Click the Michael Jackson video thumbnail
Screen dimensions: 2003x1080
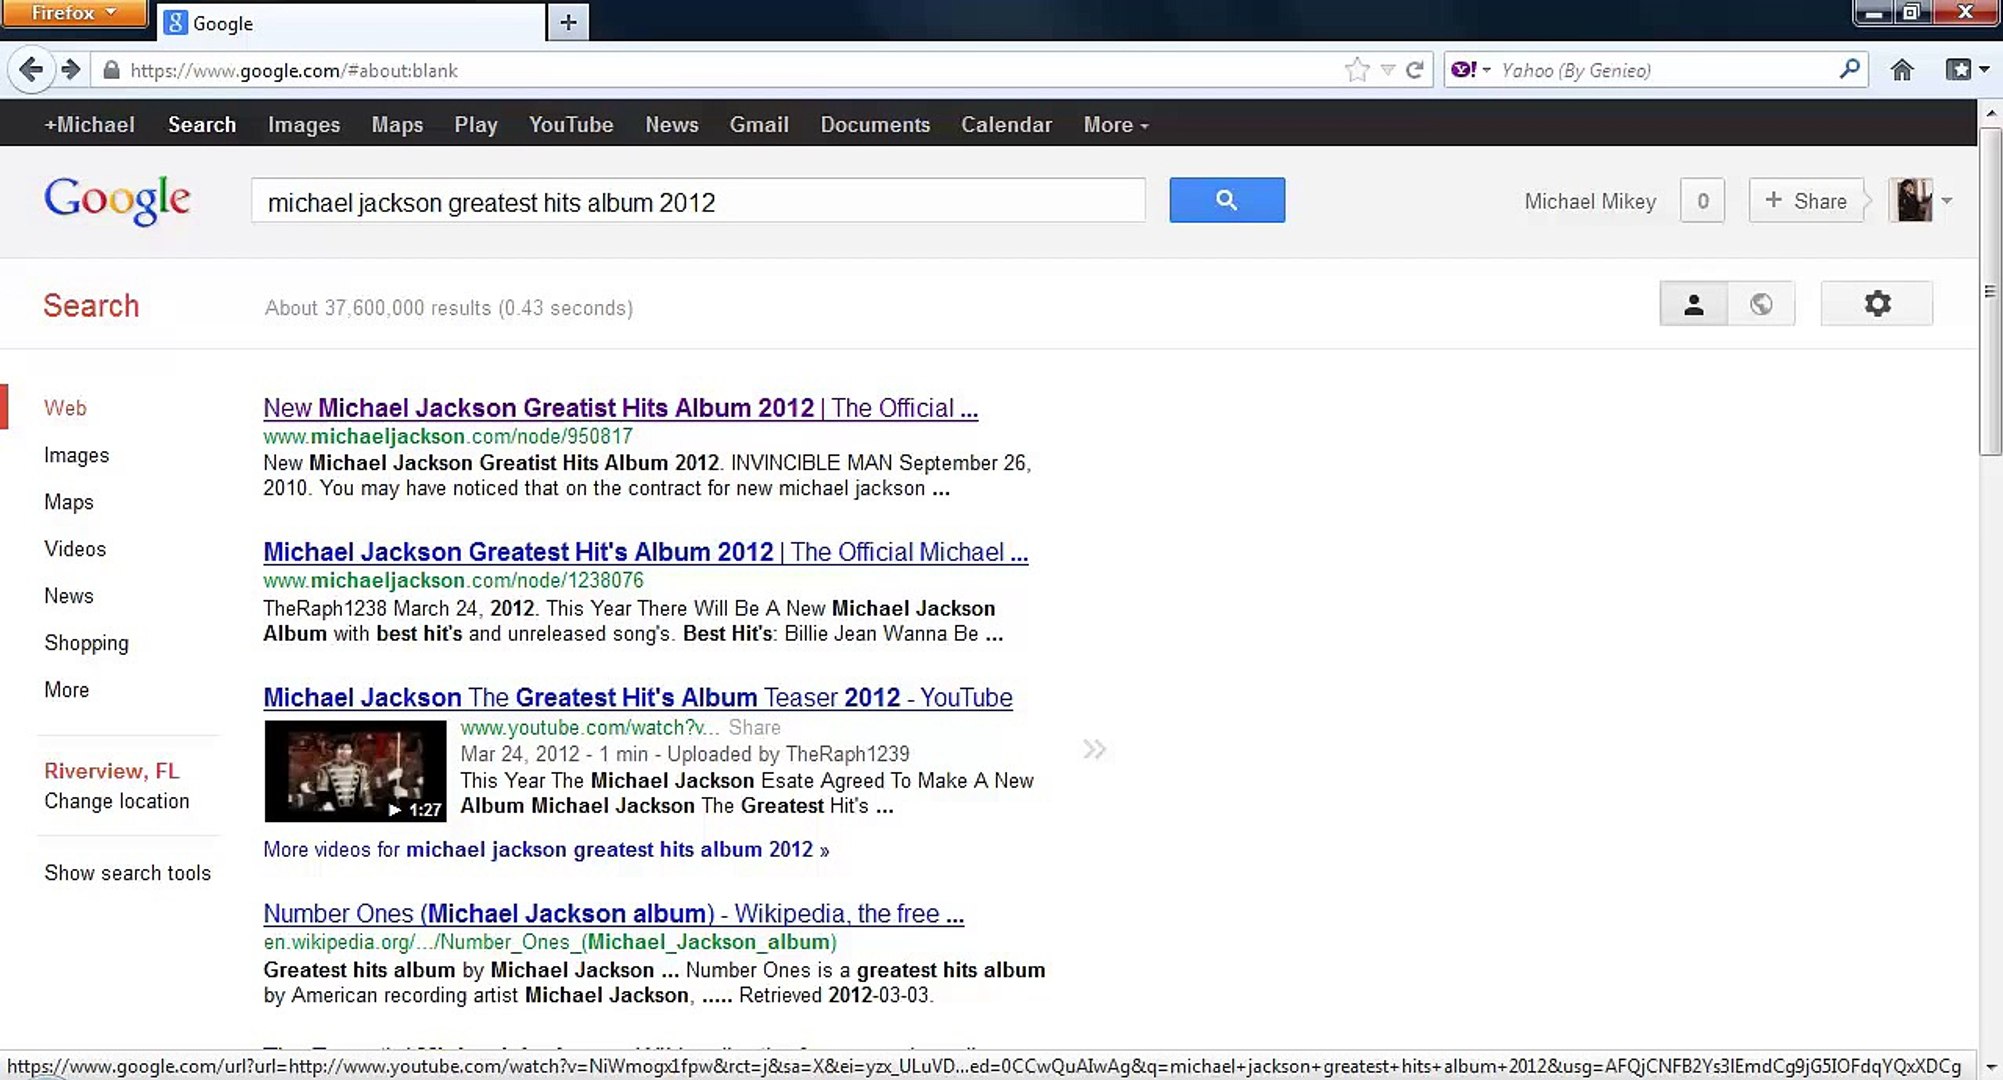pyautogui.click(x=355, y=771)
